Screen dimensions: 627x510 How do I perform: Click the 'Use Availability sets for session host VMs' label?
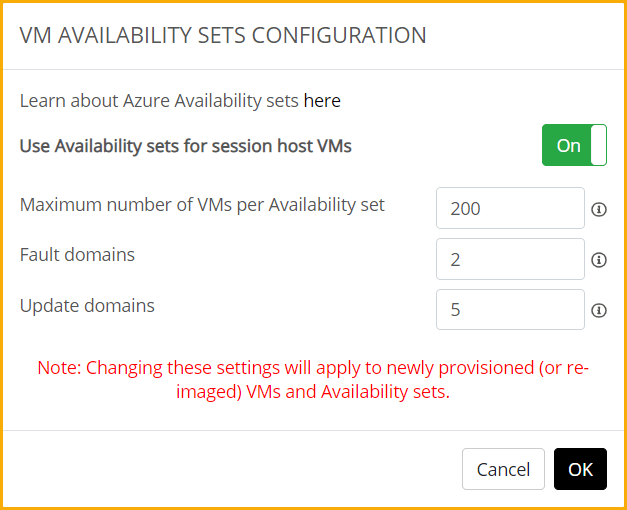point(185,146)
